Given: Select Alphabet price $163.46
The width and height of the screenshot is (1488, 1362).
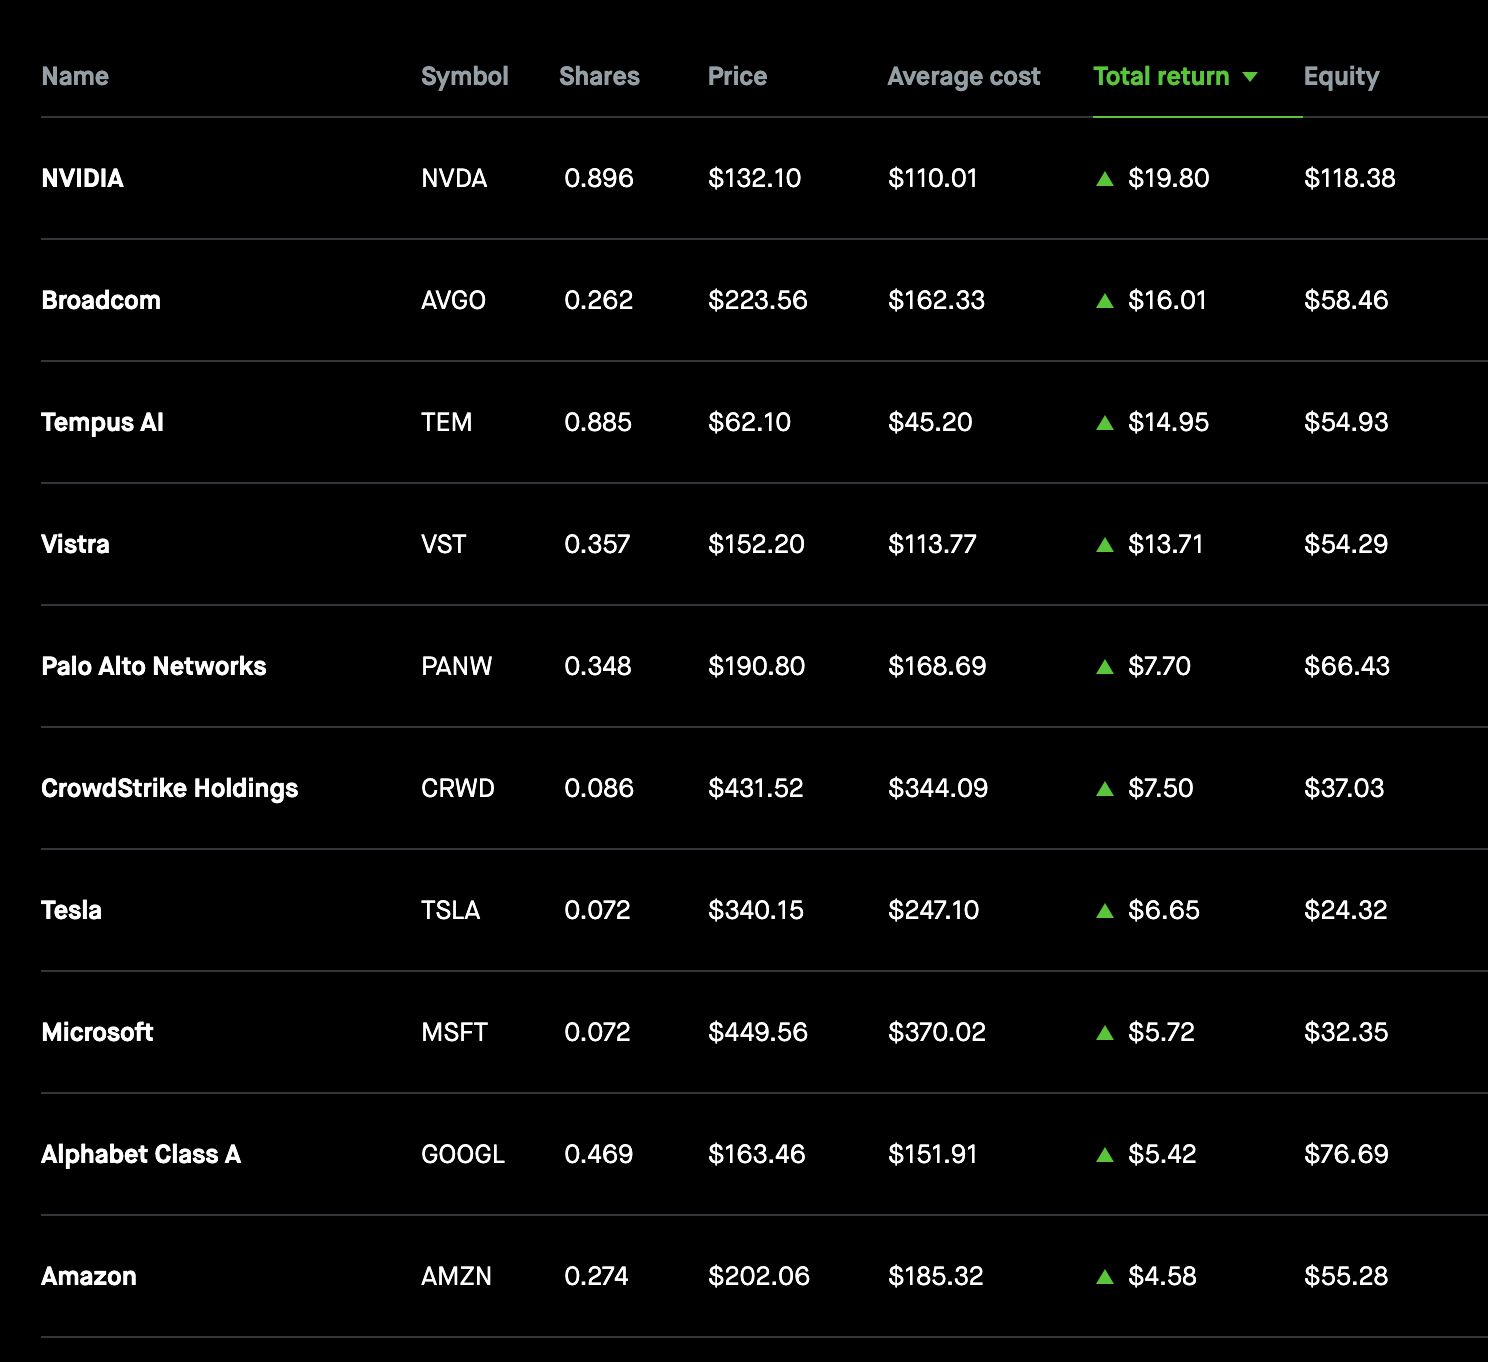Looking at the screenshot, I should [x=757, y=1154].
